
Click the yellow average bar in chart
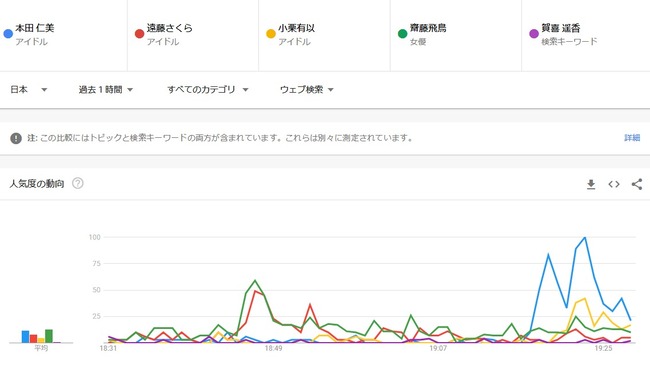tap(41, 340)
